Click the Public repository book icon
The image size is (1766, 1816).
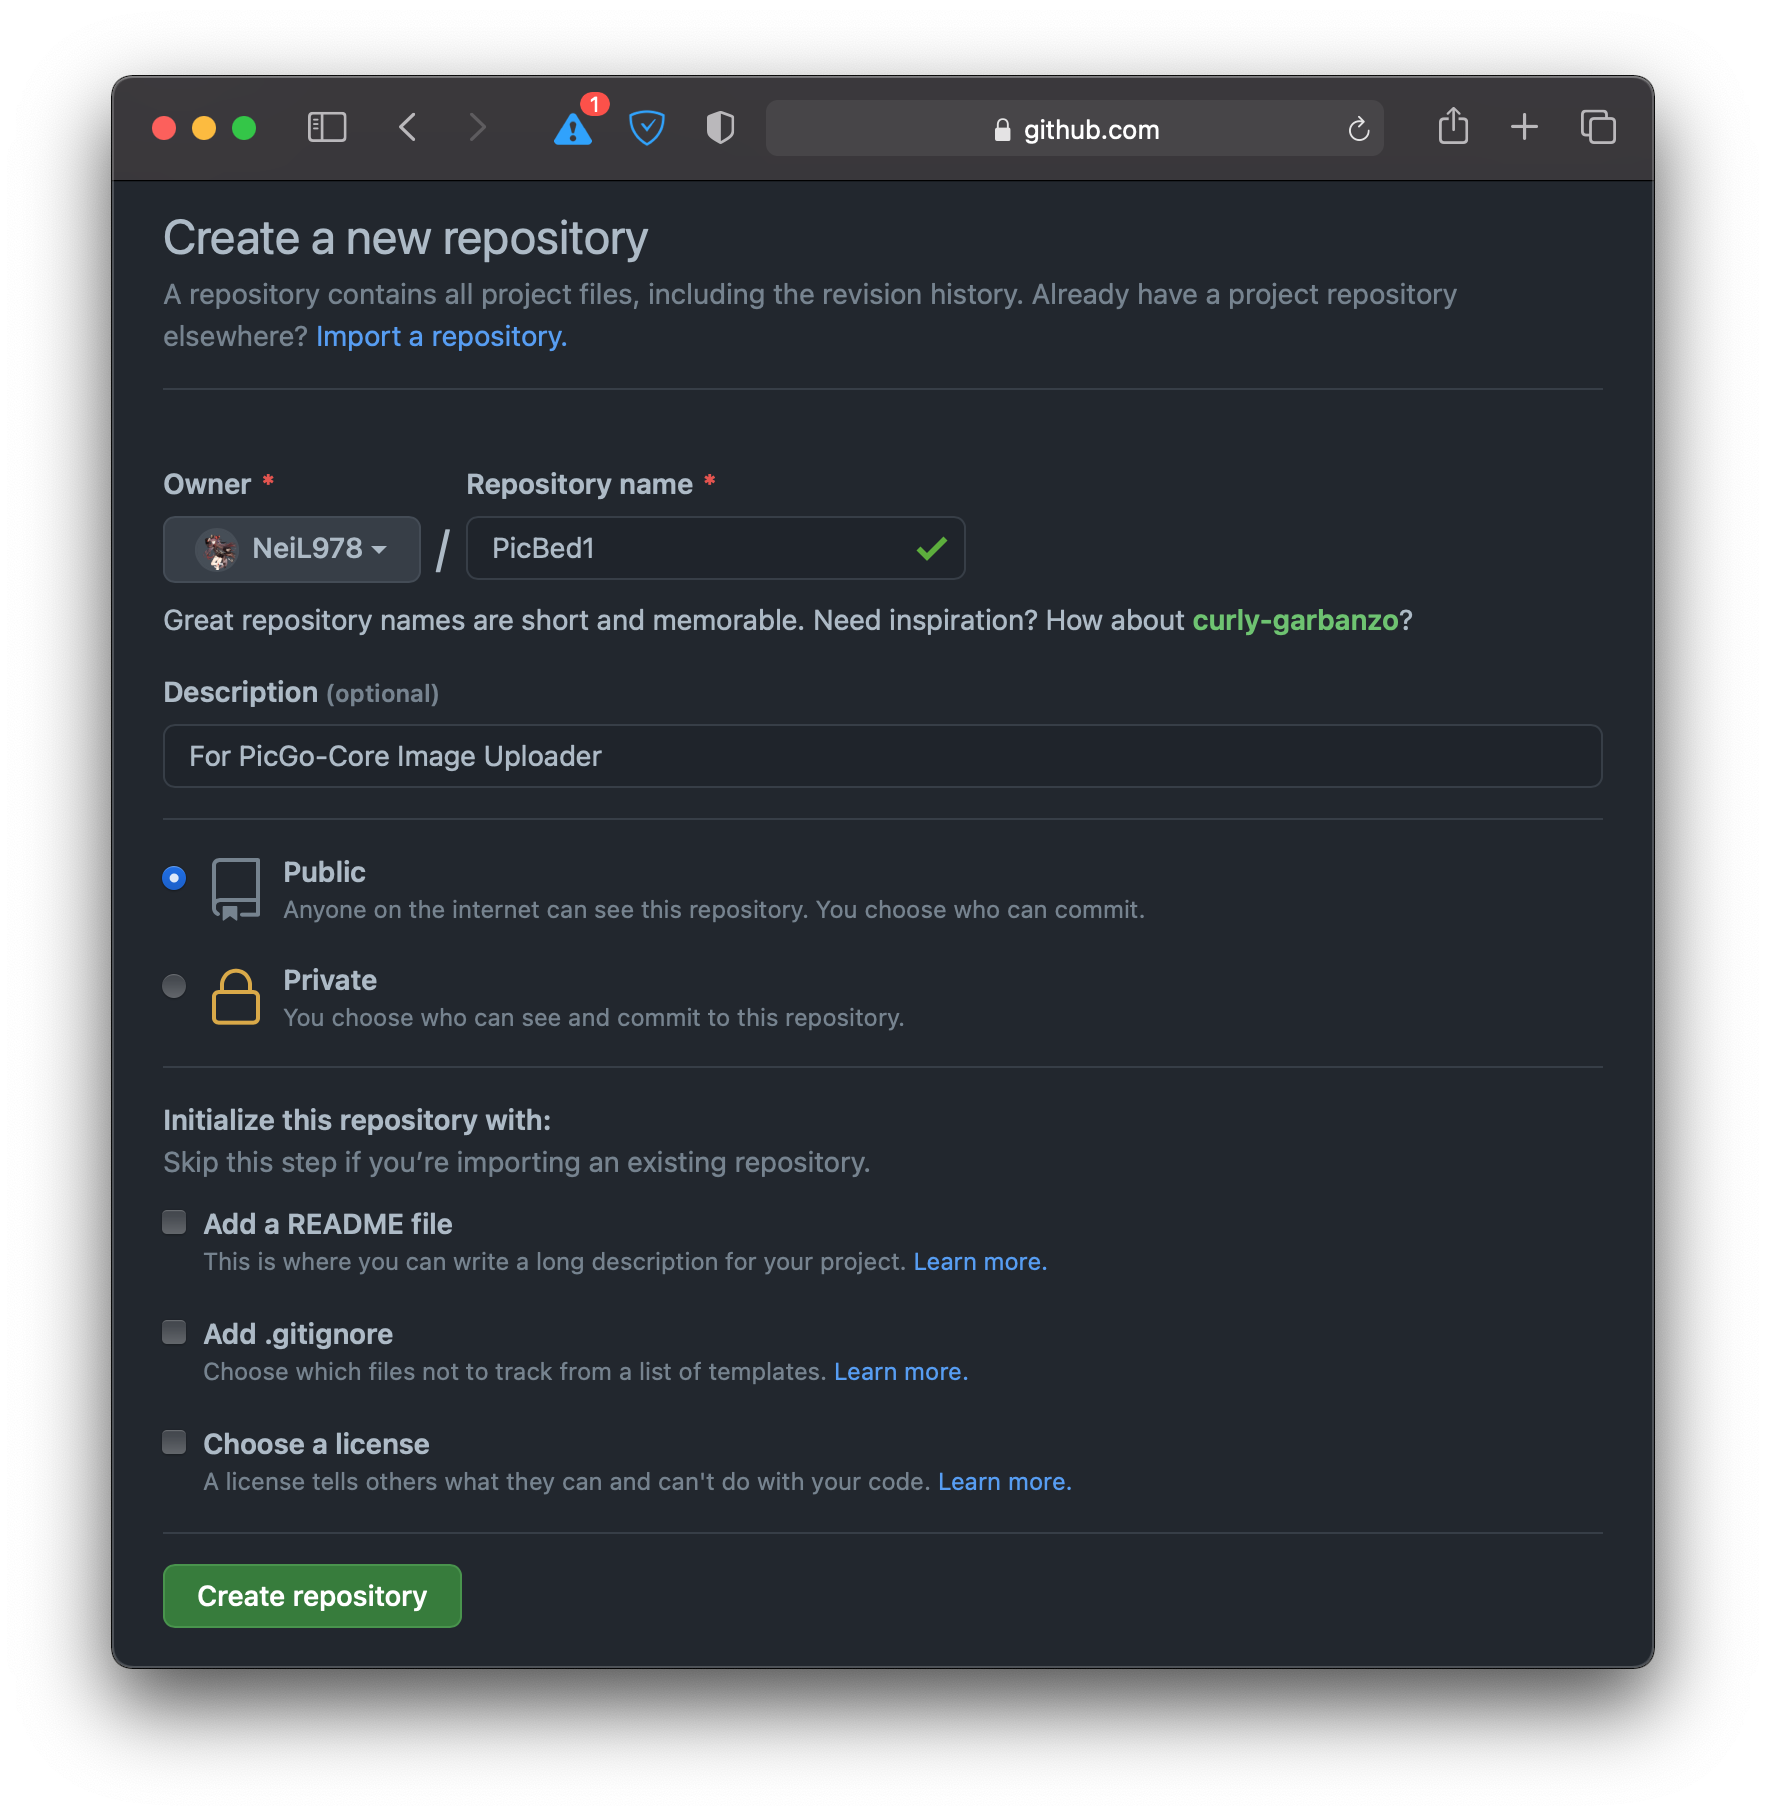(x=236, y=888)
